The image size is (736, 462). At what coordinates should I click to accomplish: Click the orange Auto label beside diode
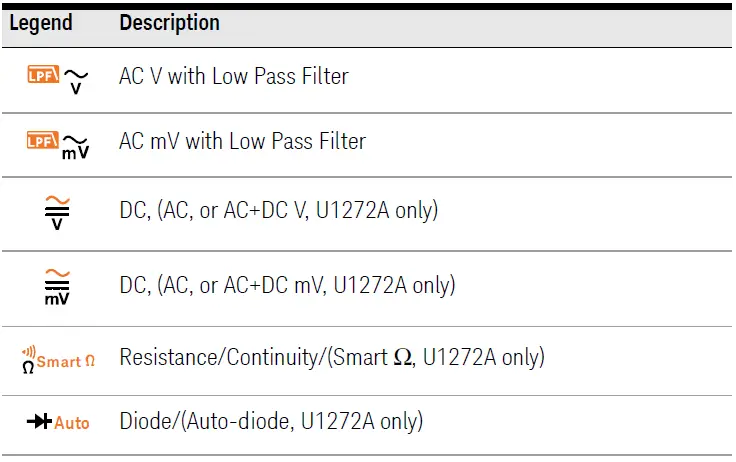72,423
